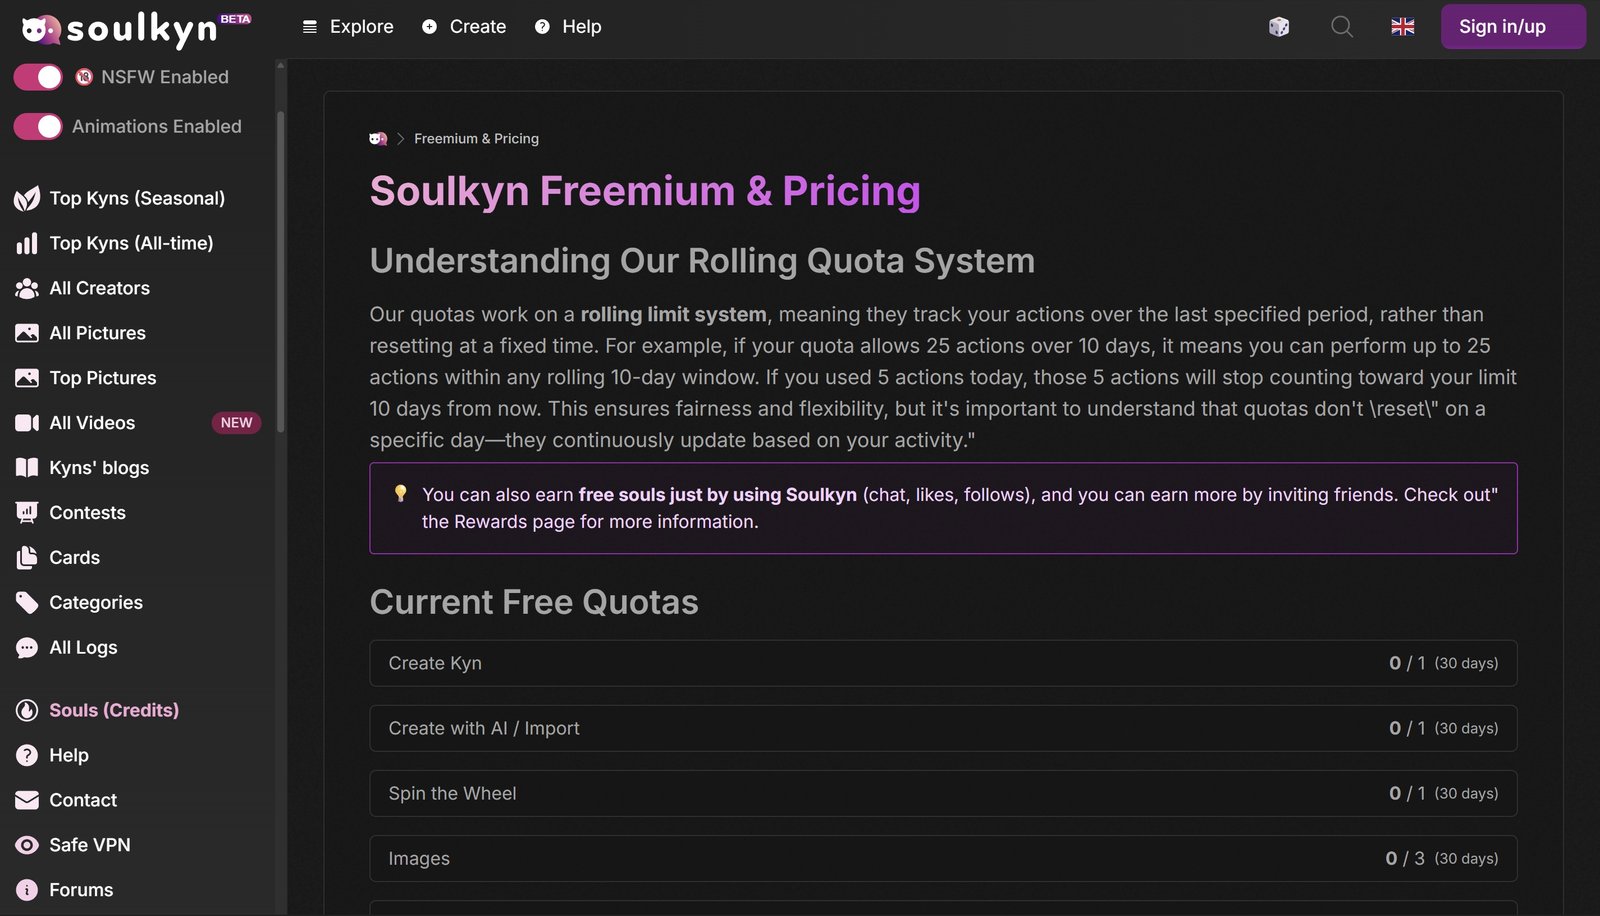Turn off Animations Enabled

[37, 126]
